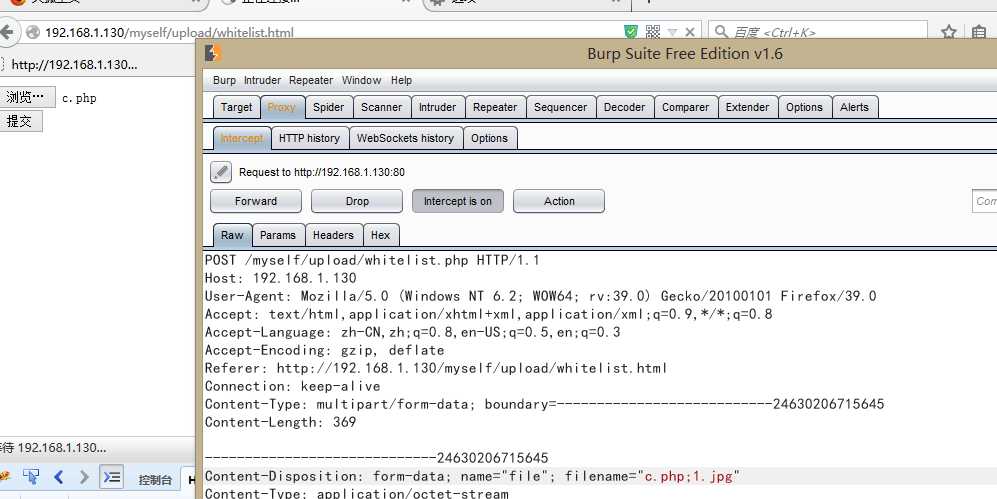Screen dimensions: 997x499
Task: Click the Forward button
Action: tap(256, 201)
